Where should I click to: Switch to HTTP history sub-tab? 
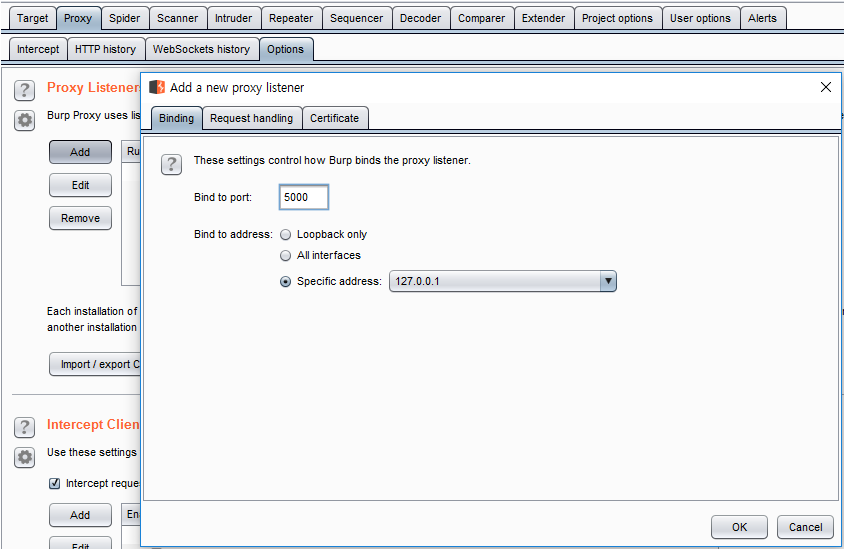tap(105, 49)
